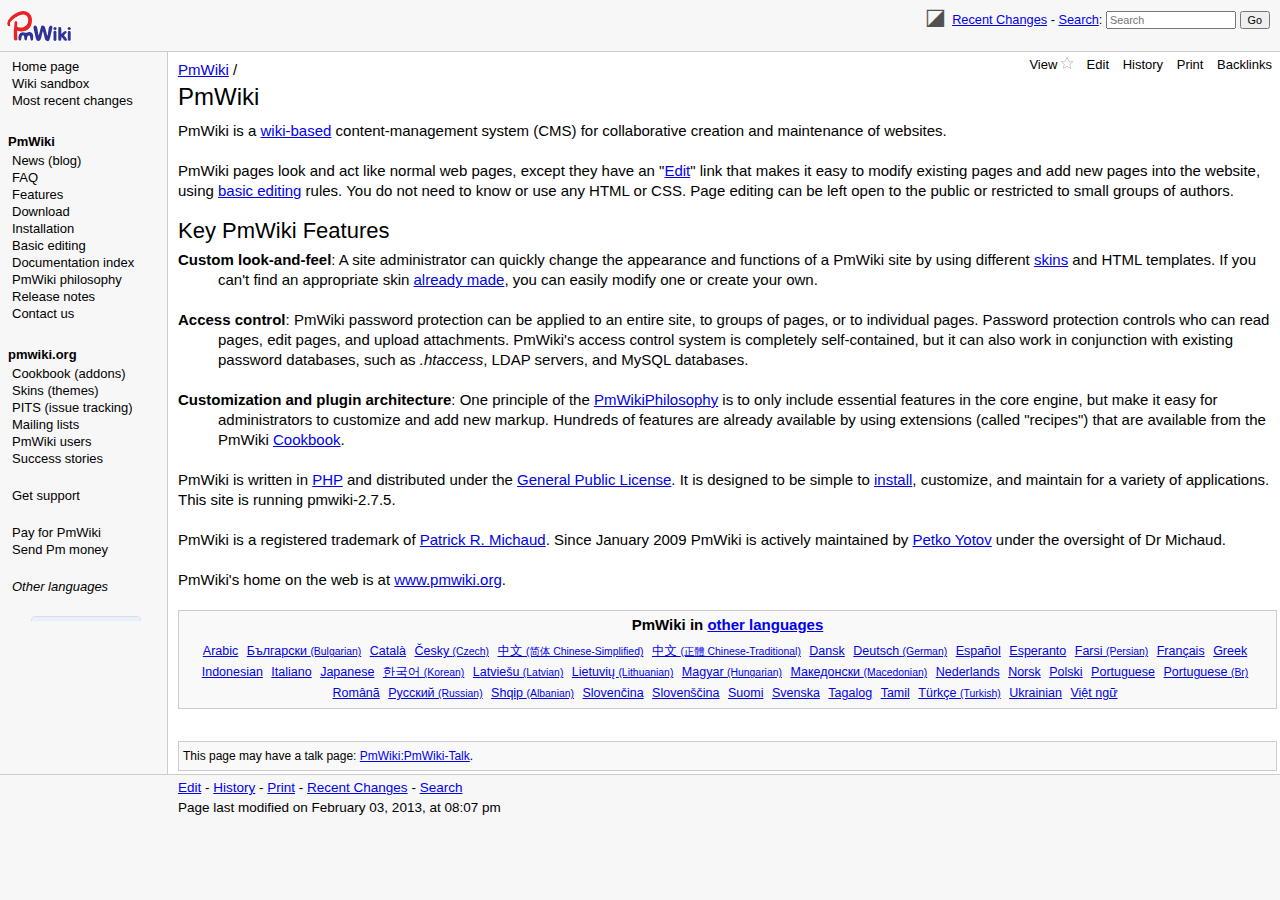Switch to the Français language page
Screen dimensions: 1280x900
1181,651
